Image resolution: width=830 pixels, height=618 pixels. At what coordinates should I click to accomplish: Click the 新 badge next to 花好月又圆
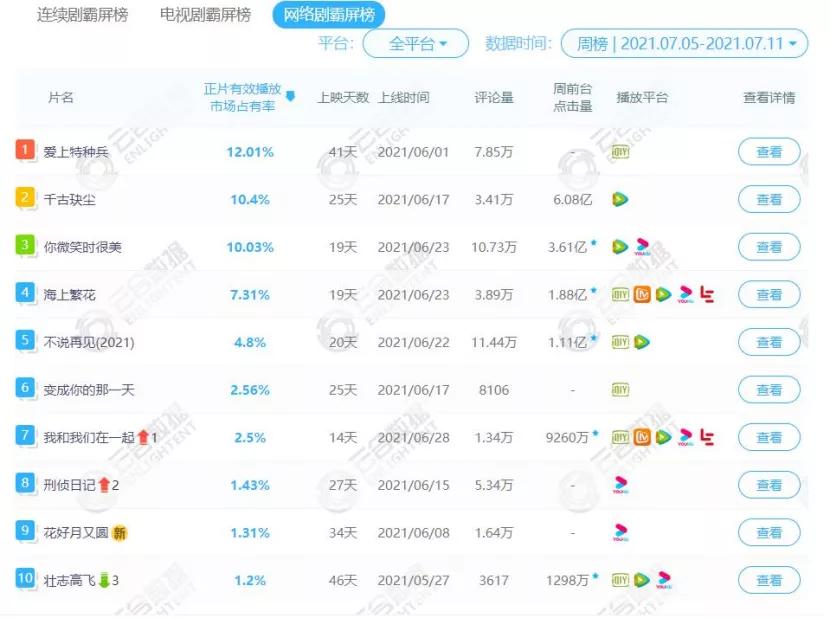pyautogui.click(x=119, y=533)
